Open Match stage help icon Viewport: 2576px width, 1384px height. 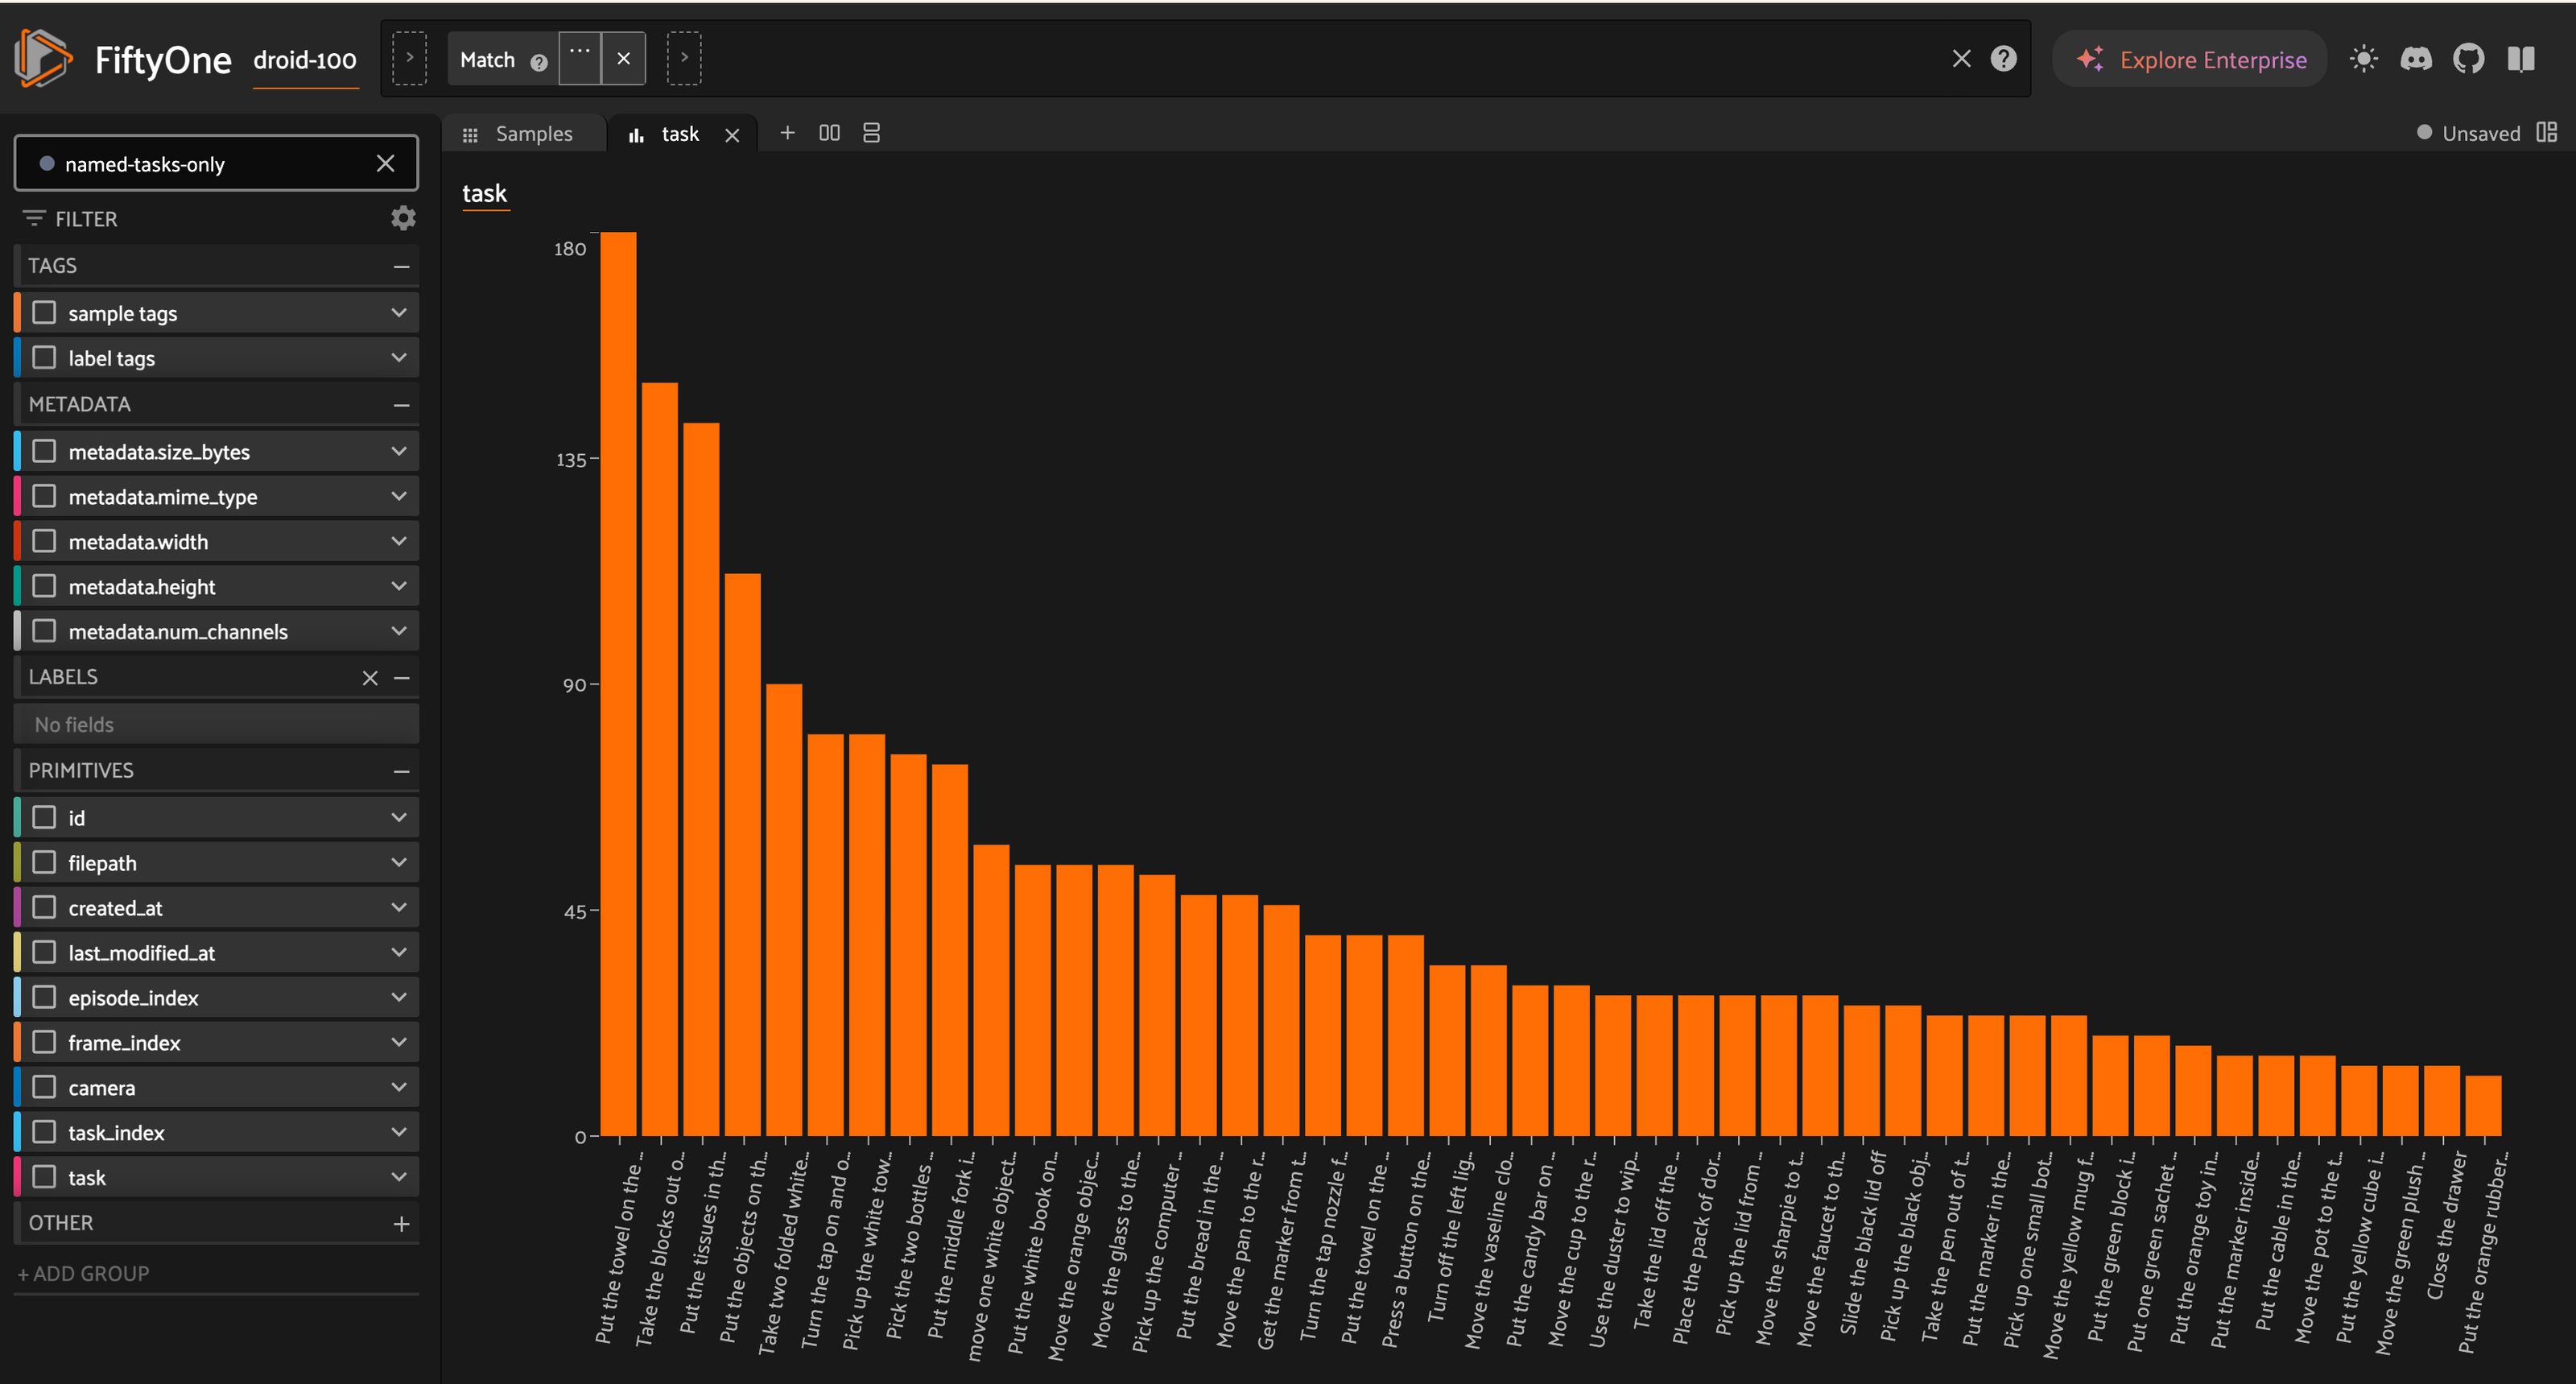[x=539, y=62]
